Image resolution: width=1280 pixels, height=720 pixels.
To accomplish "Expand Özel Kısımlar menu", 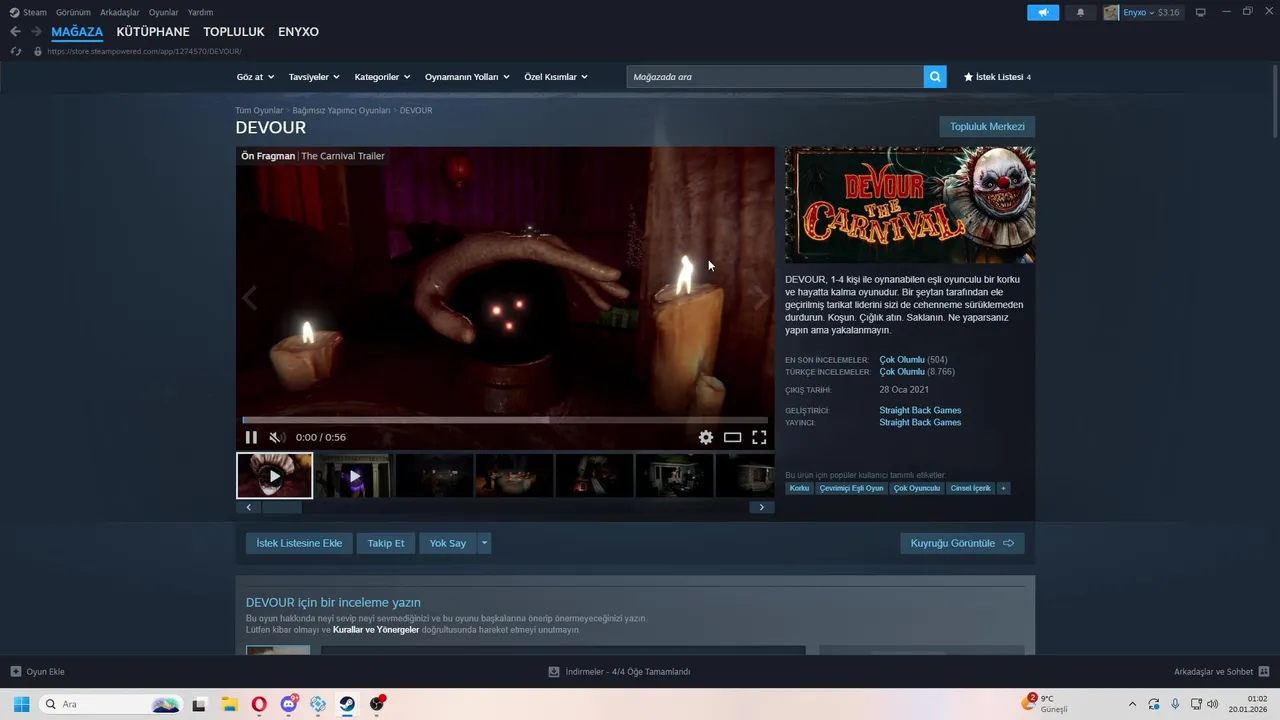I will click(x=556, y=77).
